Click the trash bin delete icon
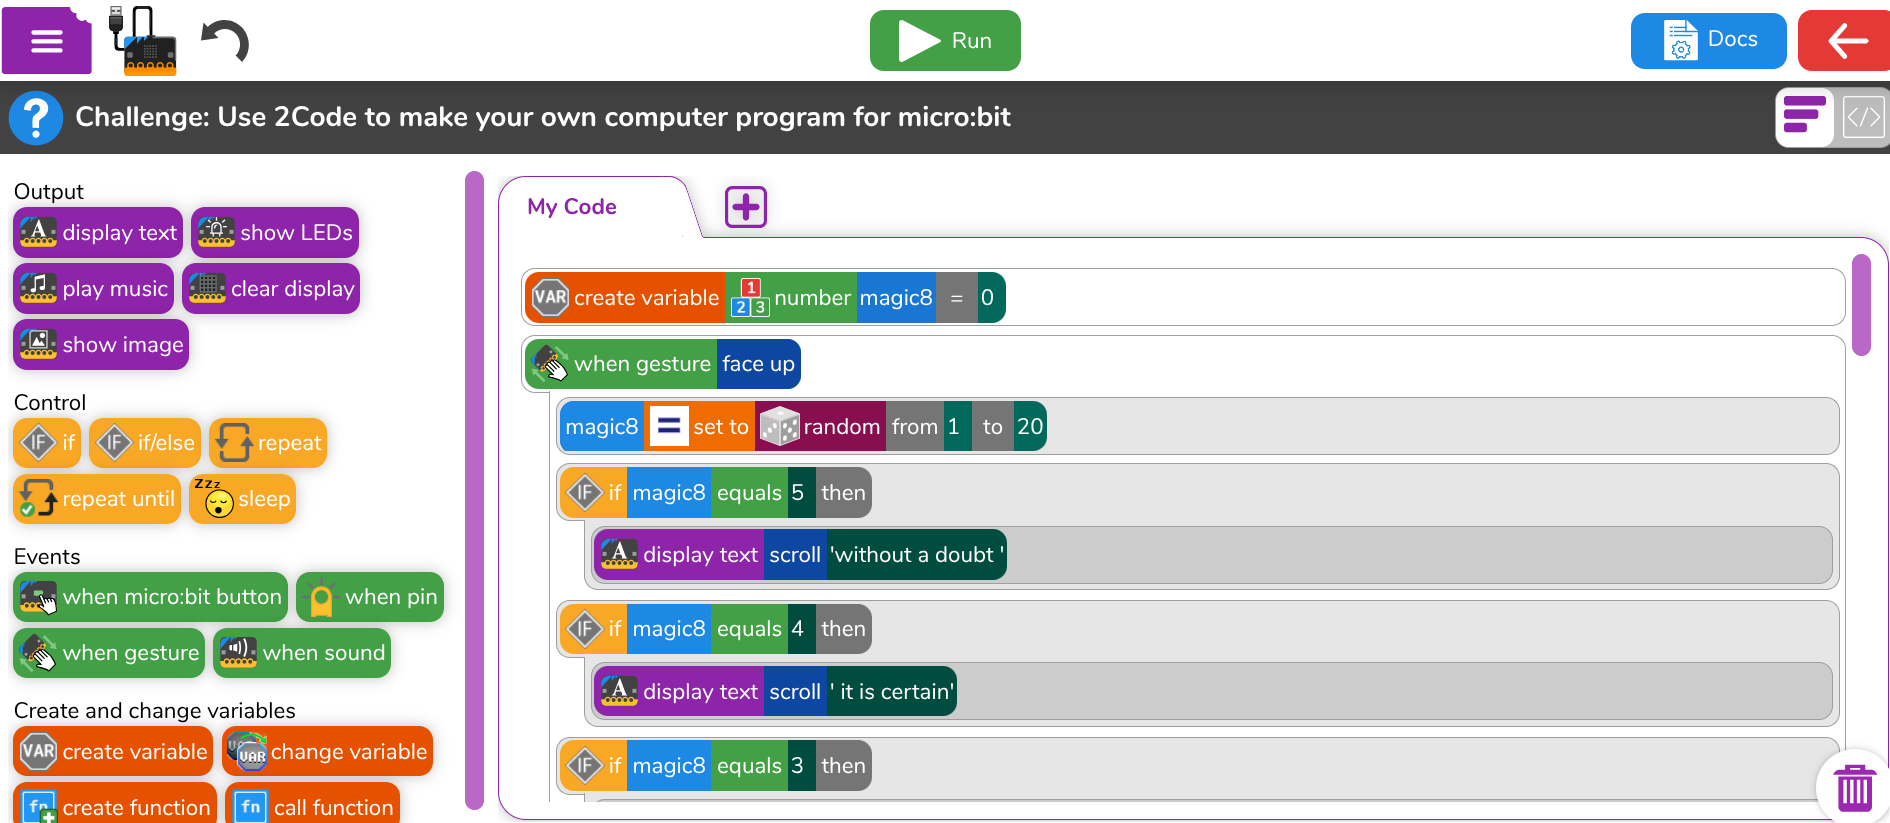 [1854, 788]
